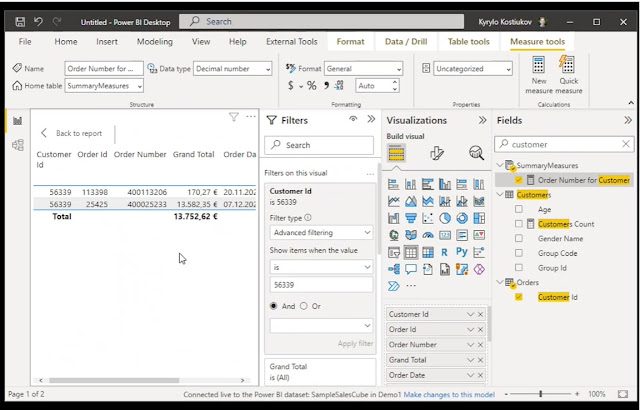This screenshot has height=410, width=640.
Task: Open the Quick measure tool
Action: click(568, 75)
